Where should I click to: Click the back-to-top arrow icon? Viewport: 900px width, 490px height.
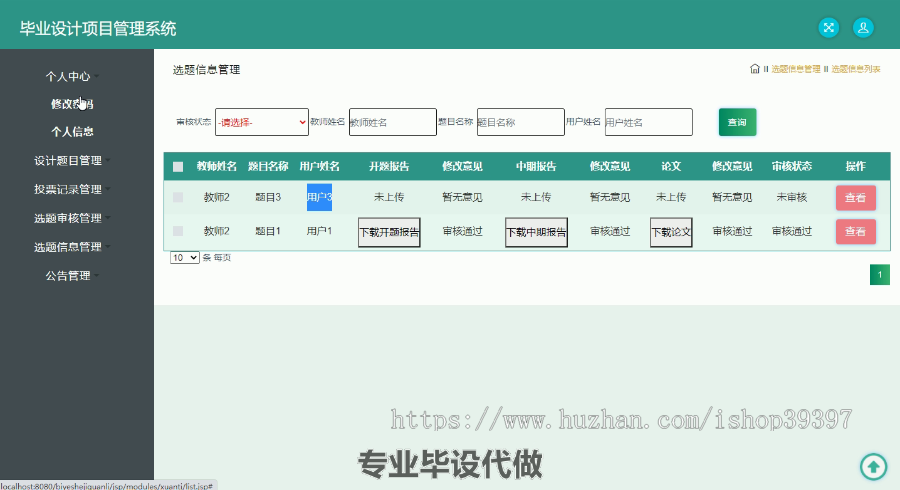pos(874,466)
